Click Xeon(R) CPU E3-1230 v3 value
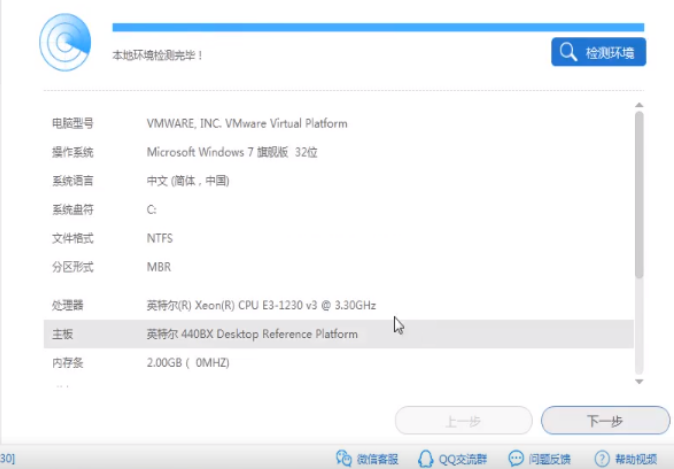Viewport: 674px width, 469px height. (x=261, y=305)
